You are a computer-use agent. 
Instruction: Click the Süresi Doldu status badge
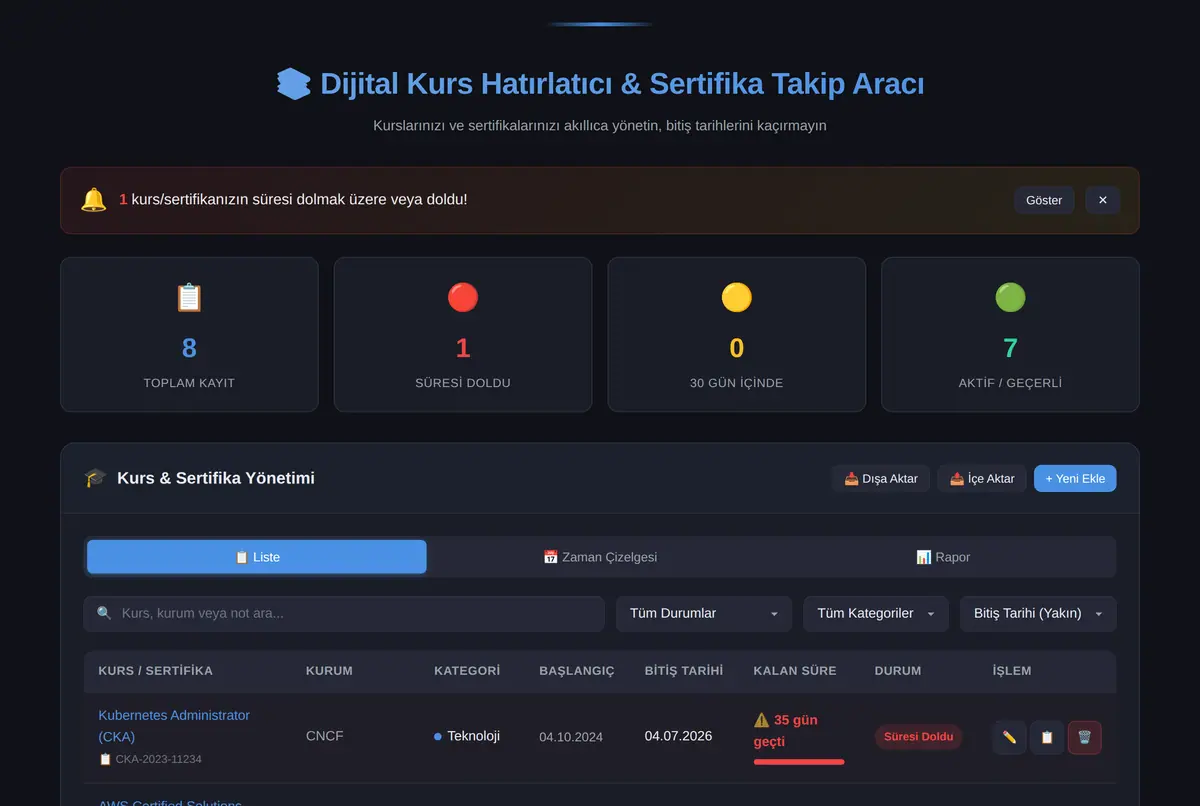[919, 737]
